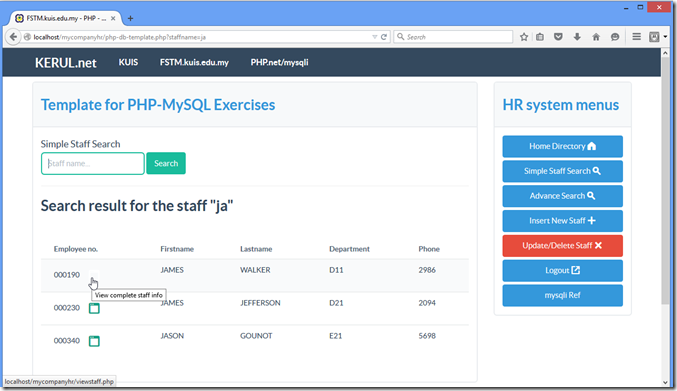This screenshot has height=391, width=677.
Task: Click the Template for PHP-MySQL Exercises heading
Action: (x=158, y=105)
